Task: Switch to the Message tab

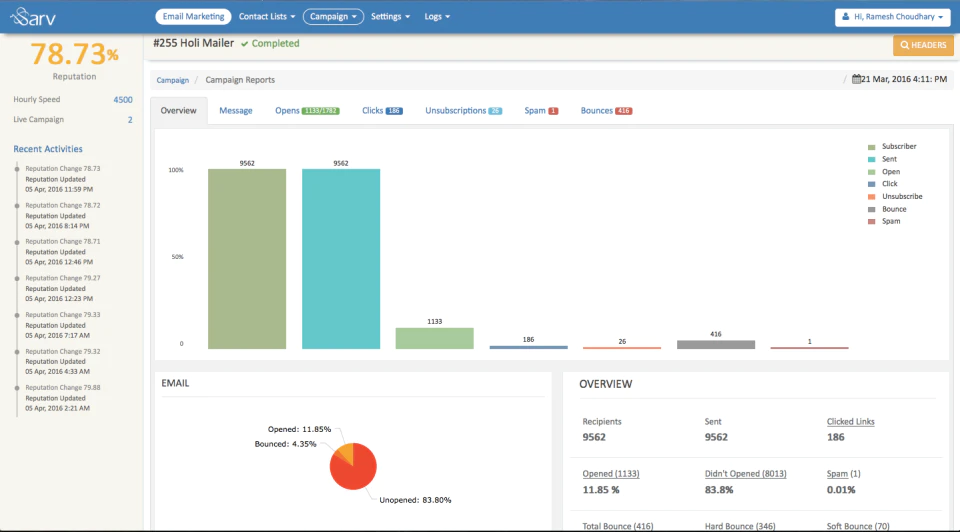Action: 236,111
